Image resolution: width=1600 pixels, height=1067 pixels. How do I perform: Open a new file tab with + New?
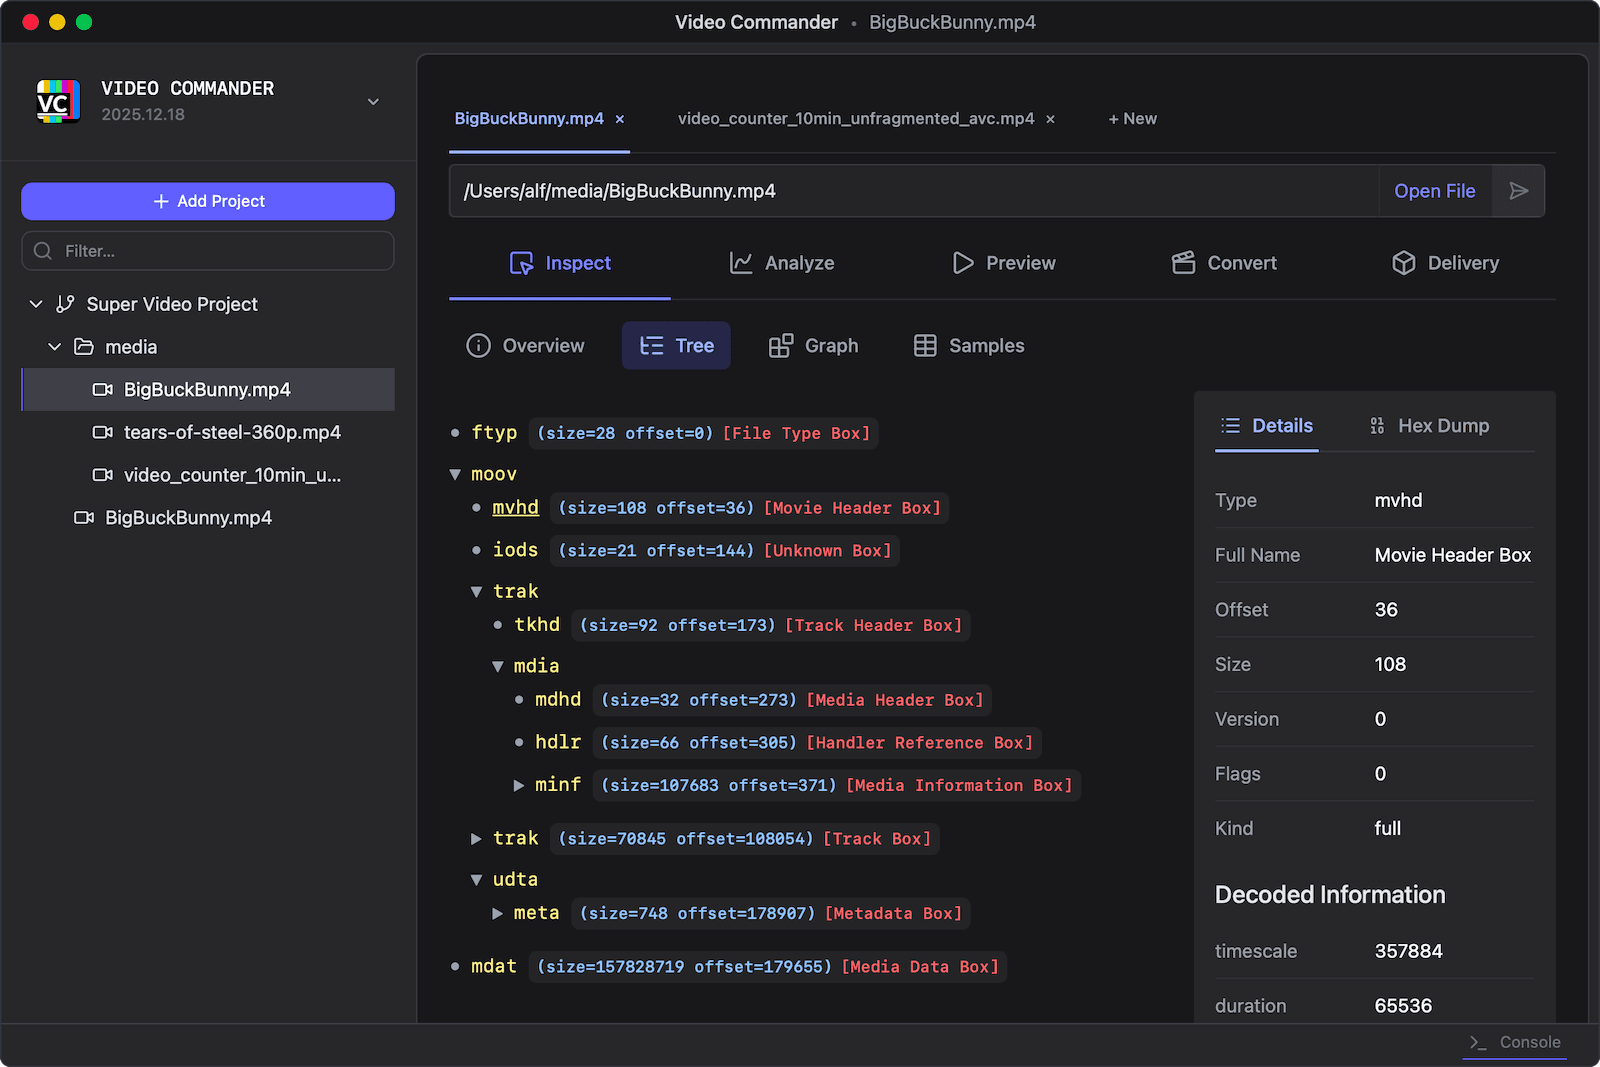(x=1131, y=118)
